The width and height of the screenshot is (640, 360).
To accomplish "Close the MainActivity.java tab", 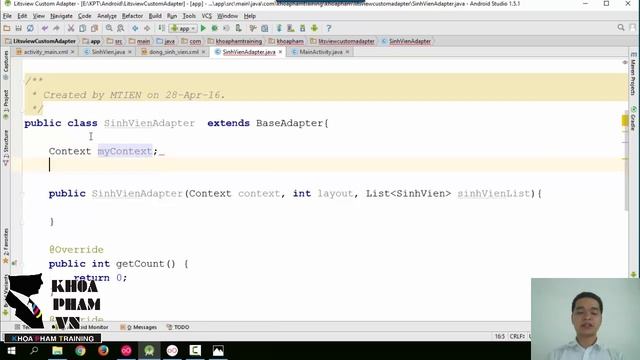I will (347, 52).
